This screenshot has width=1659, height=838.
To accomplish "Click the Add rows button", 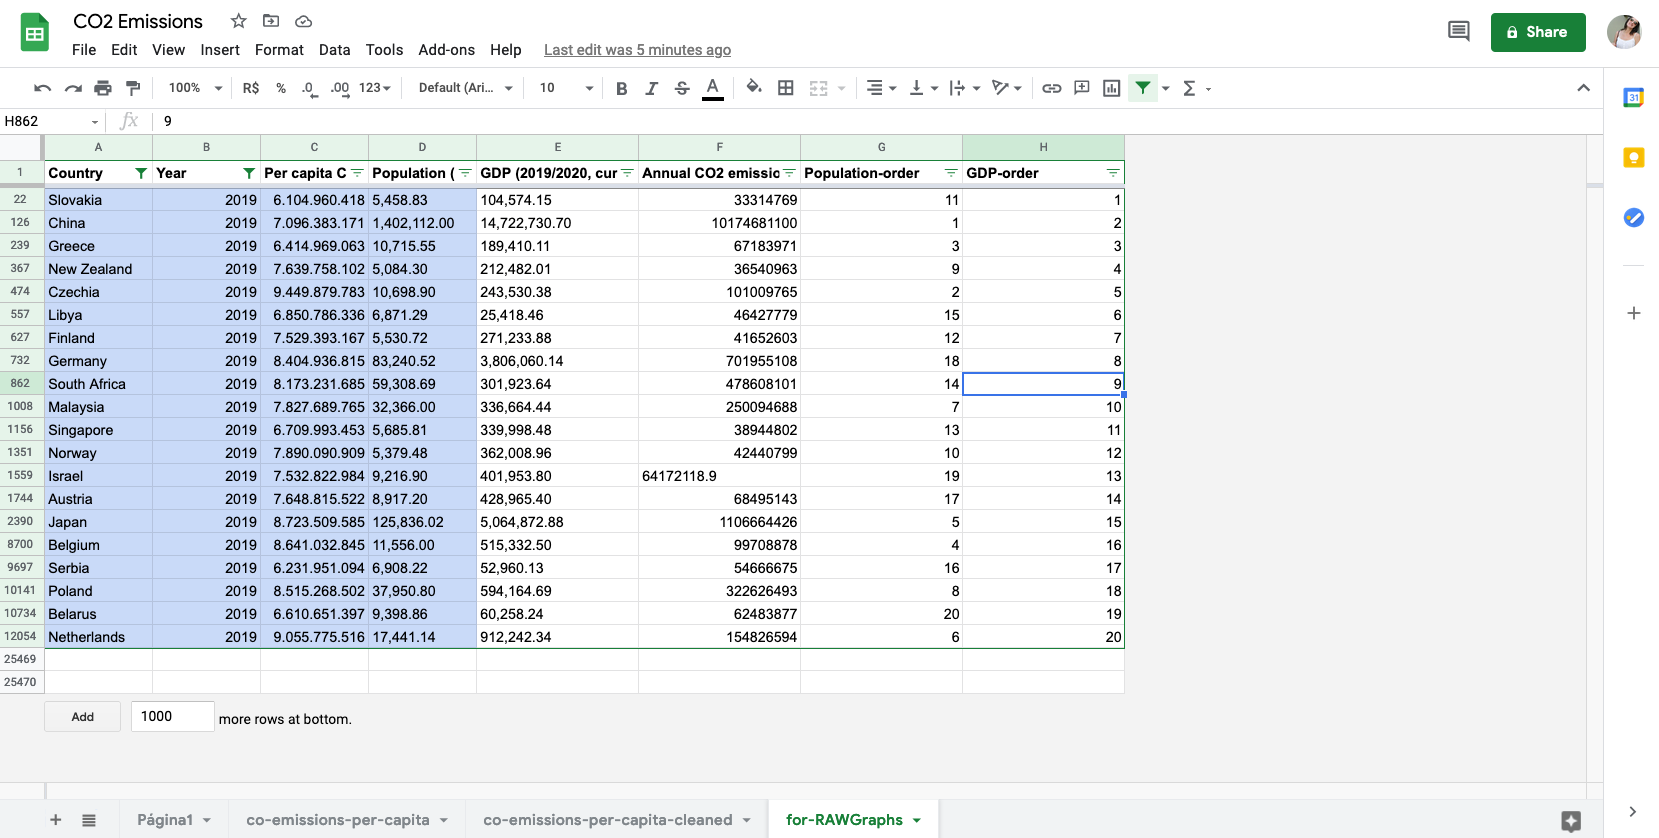I will 83,717.
